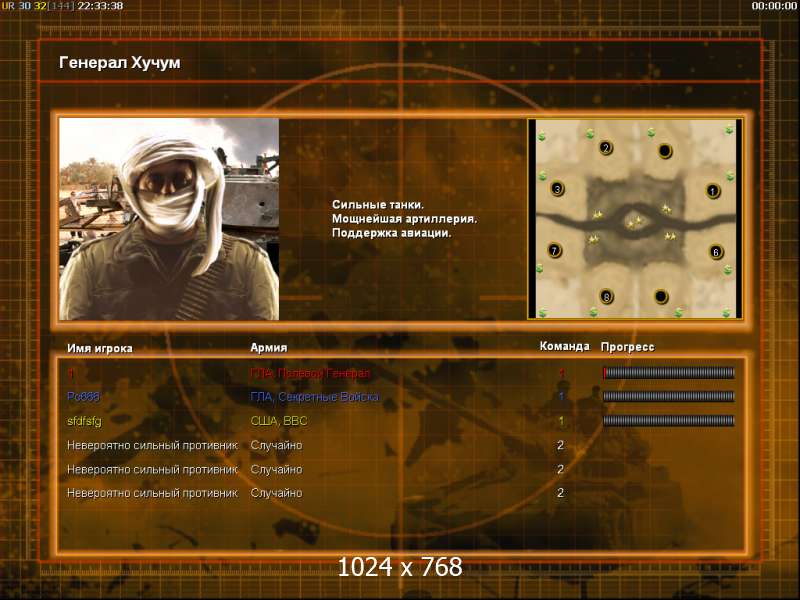
Task: Select player sfdfsfg name entry
Action: (x=84, y=421)
